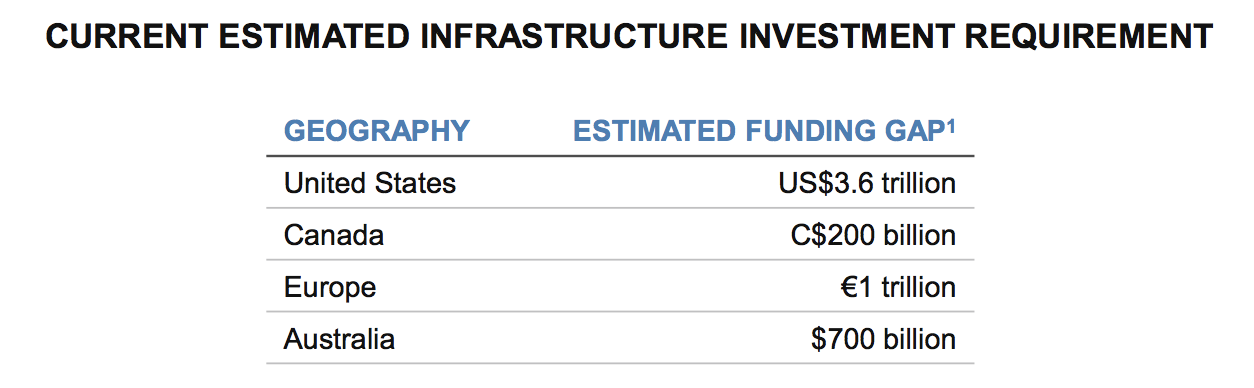The height and width of the screenshot is (388, 1254).
Task: Select the ESTIMATED FUNDING GAP column header
Action: pyautogui.click(x=764, y=131)
